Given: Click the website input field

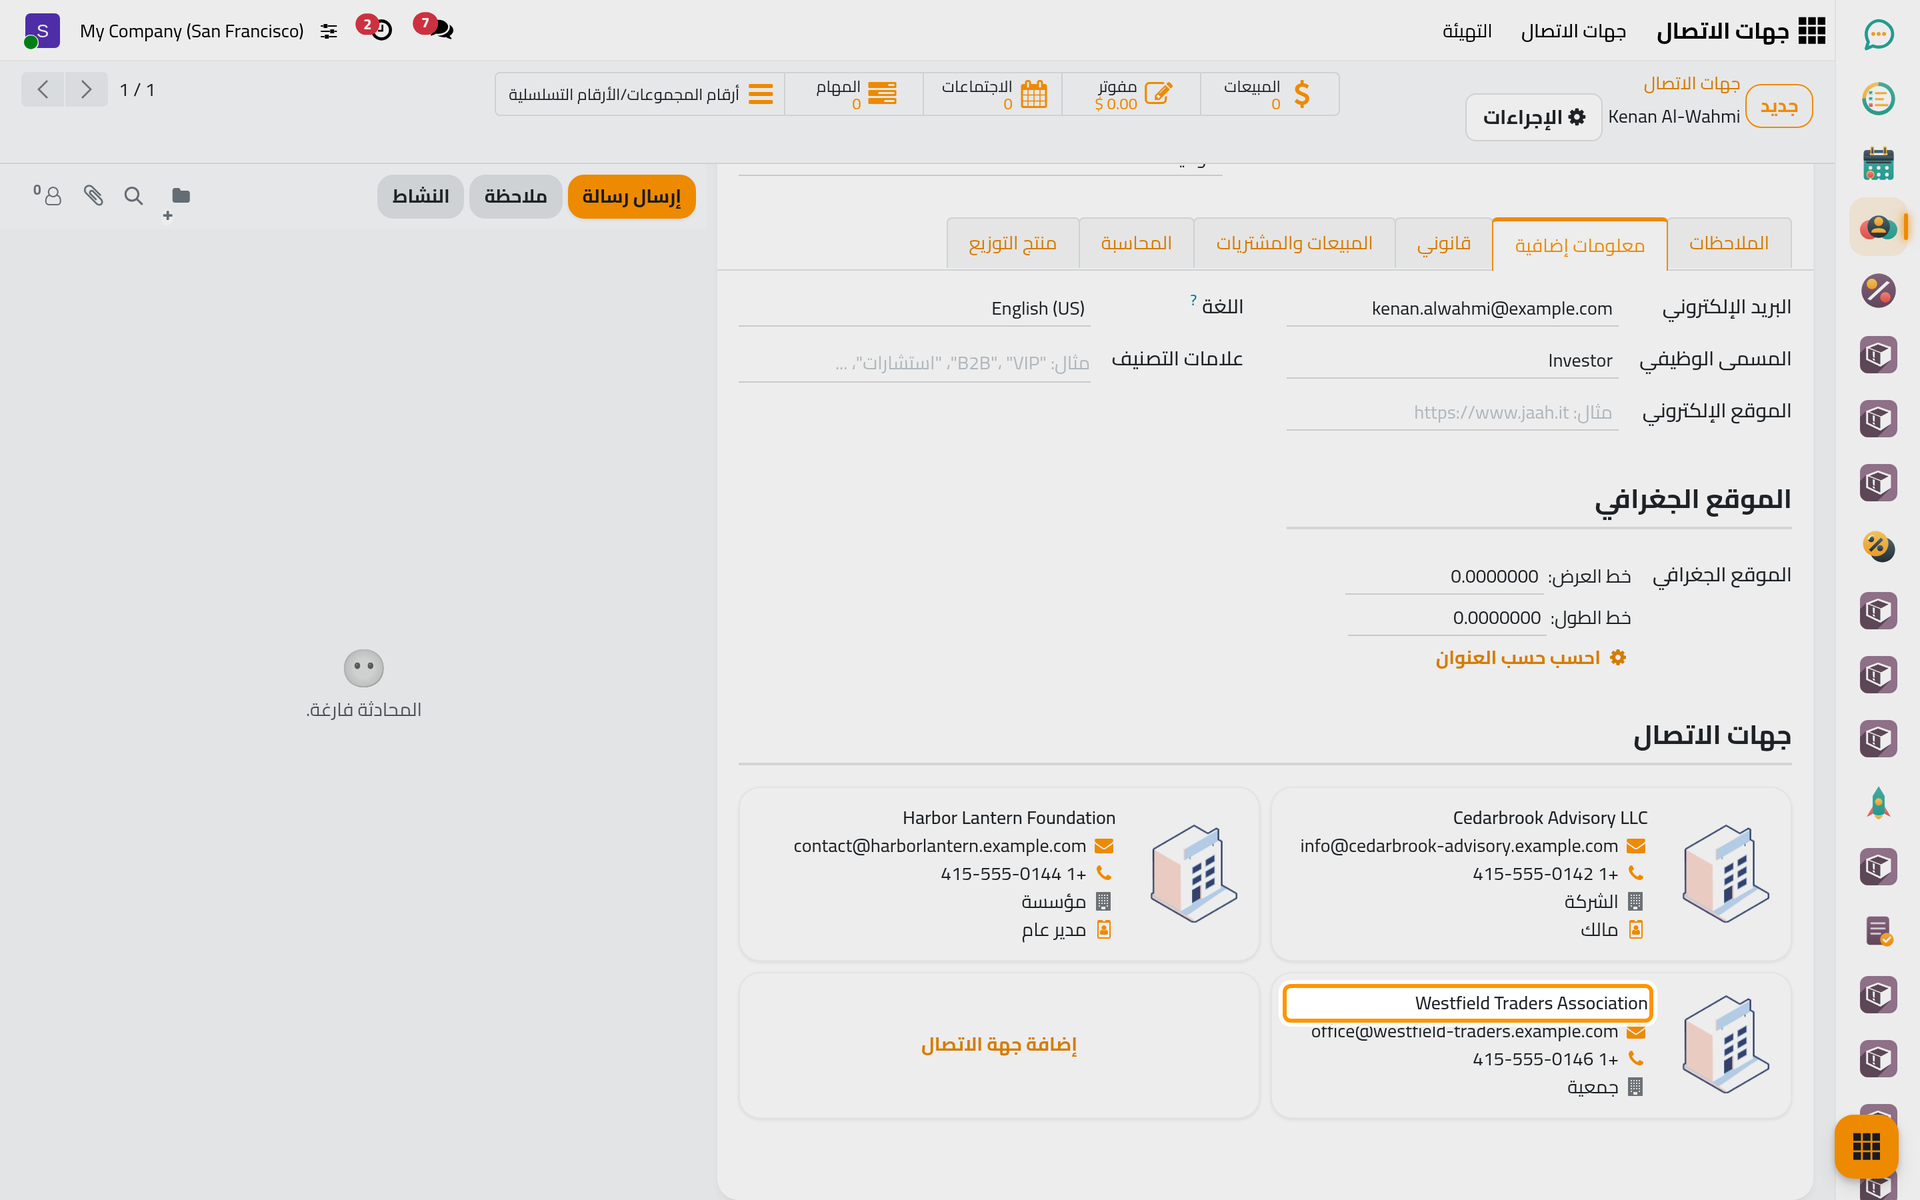Looking at the screenshot, I should tap(1452, 413).
